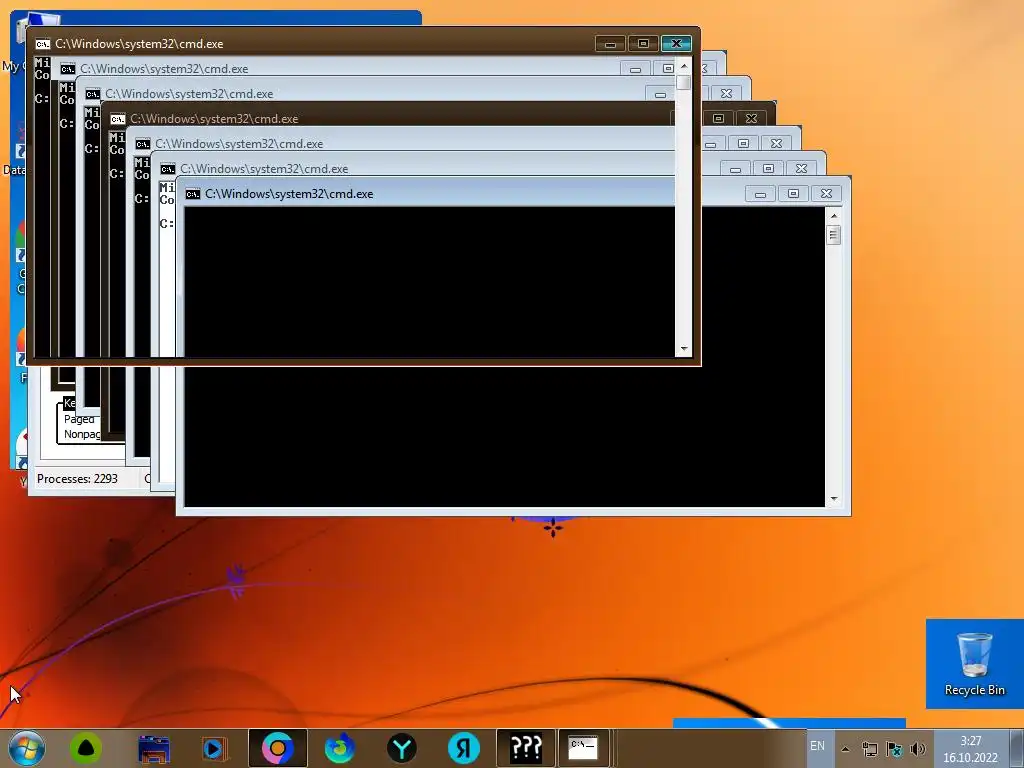Show hidden tray icons arrow
1024x768 pixels.
point(845,748)
